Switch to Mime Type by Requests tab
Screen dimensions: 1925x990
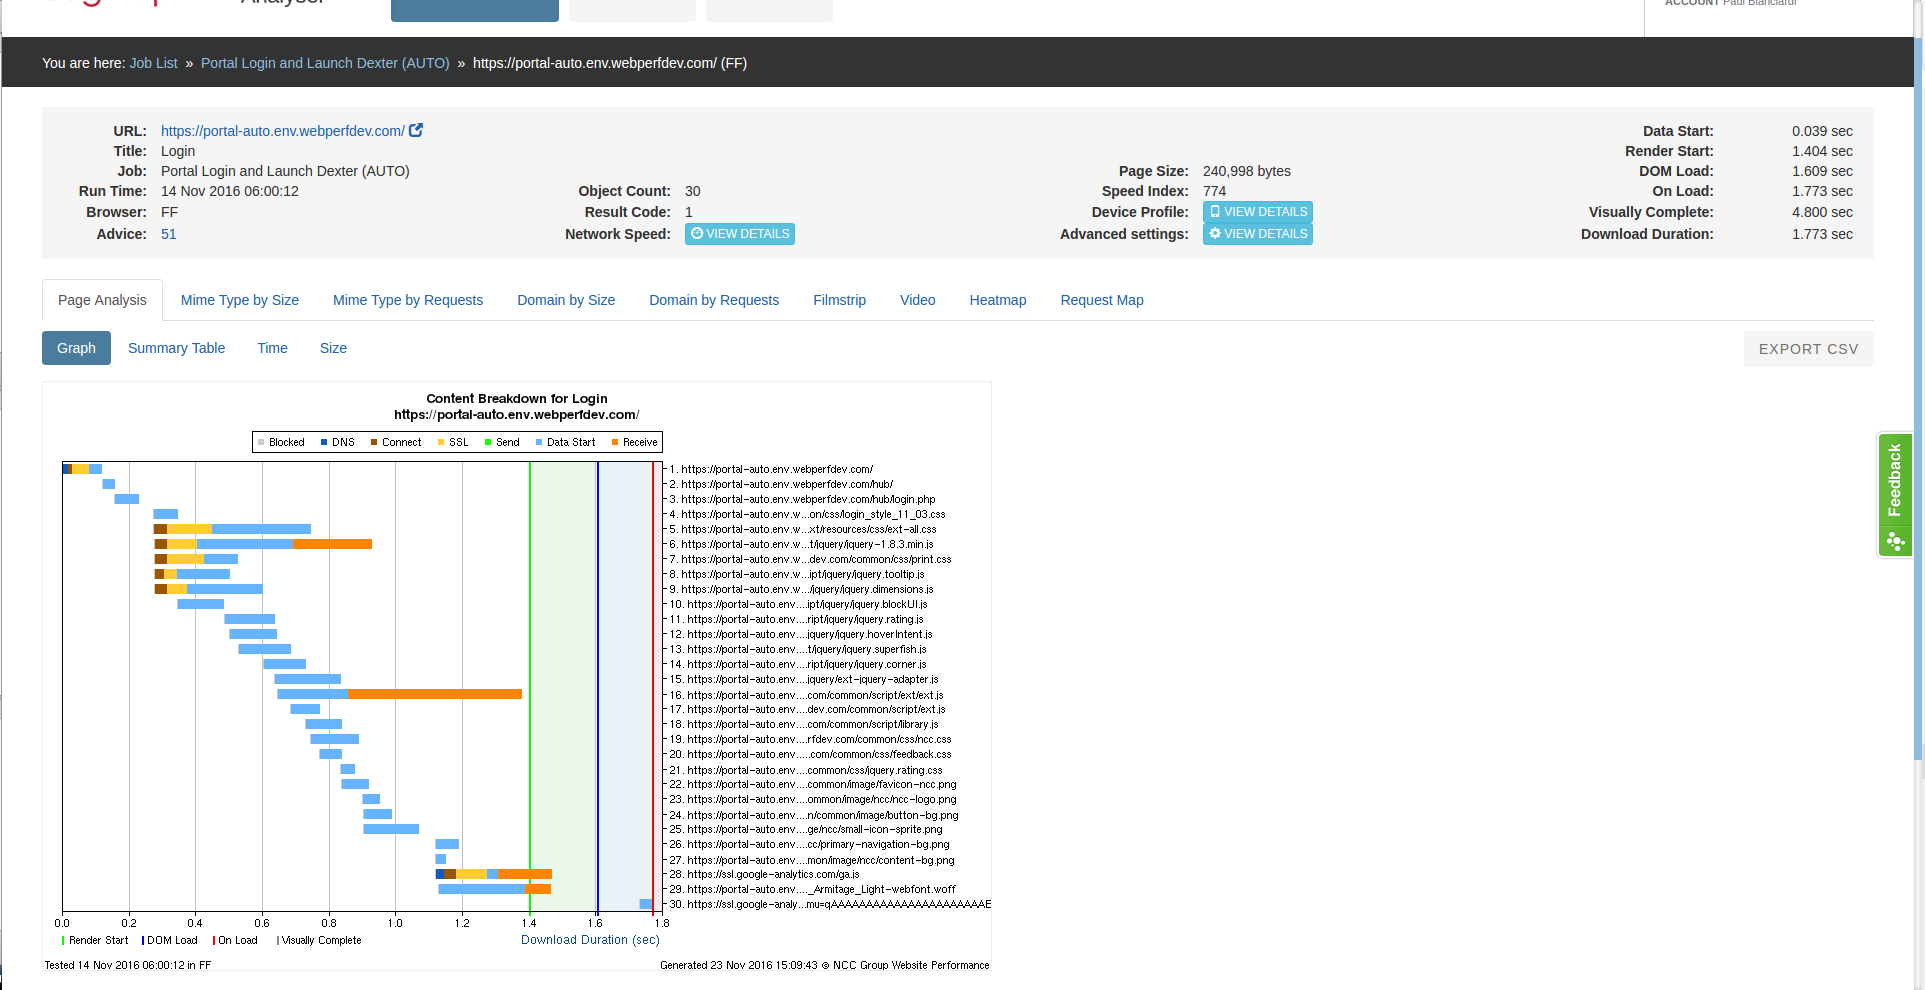click(408, 300)
